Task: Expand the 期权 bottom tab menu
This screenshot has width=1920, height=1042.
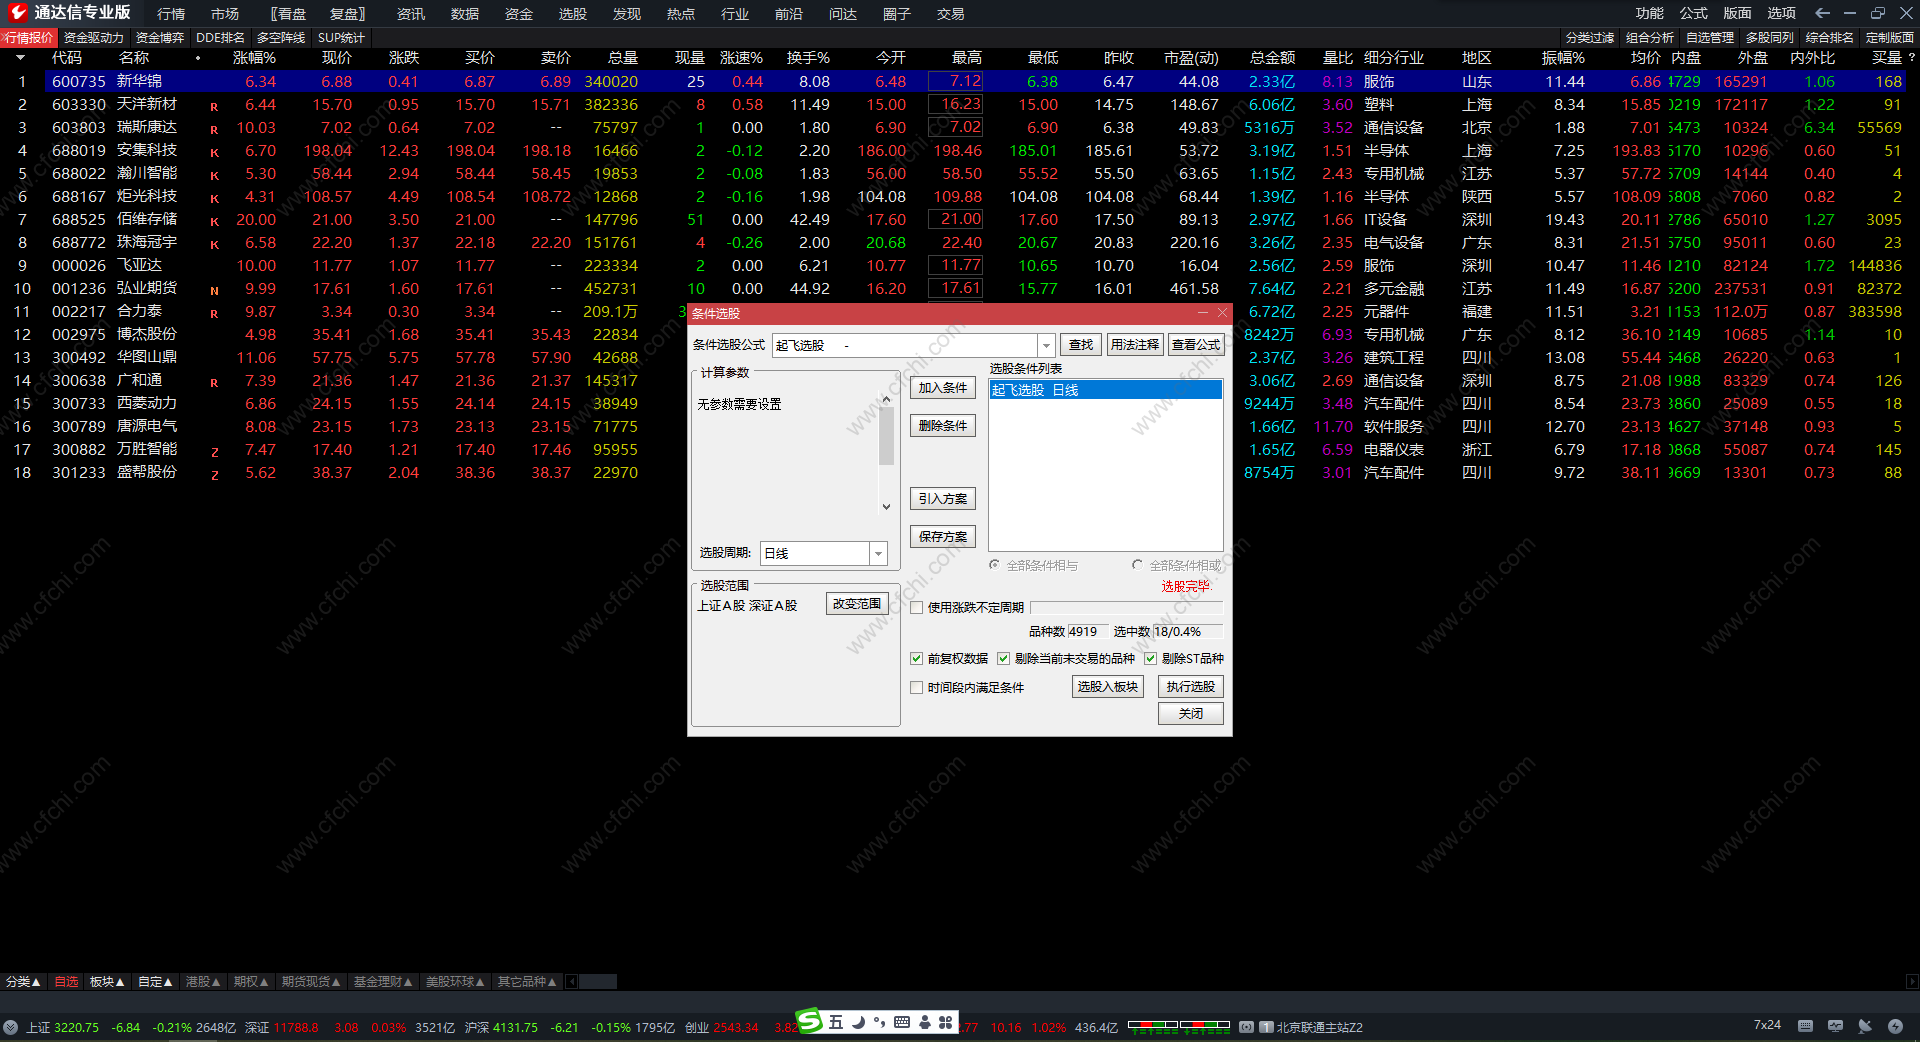Action: pos(251,982)
